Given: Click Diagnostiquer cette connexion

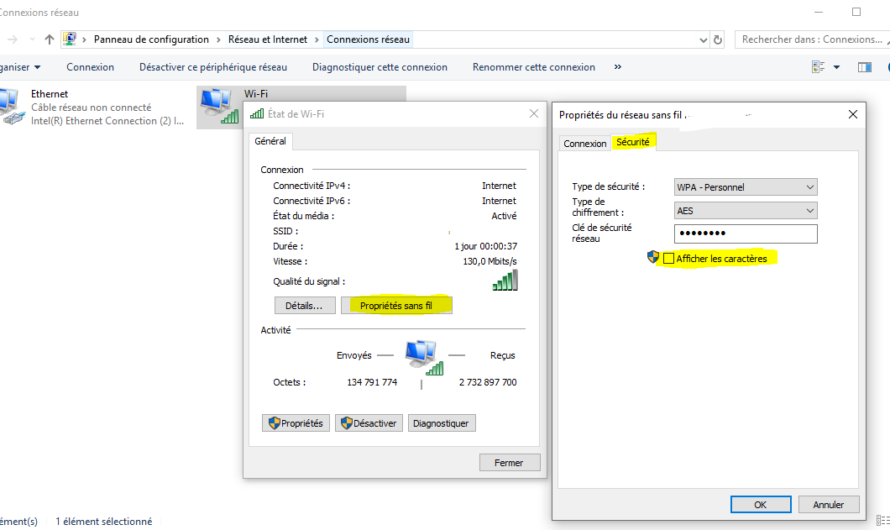Looking at the screenshot, I should coord(380,67).
